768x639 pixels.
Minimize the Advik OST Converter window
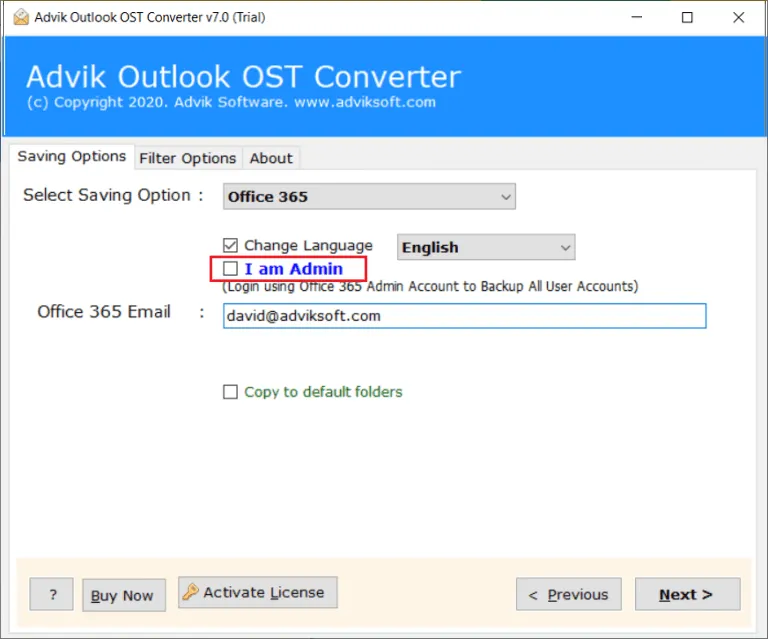tap(637, 17)
